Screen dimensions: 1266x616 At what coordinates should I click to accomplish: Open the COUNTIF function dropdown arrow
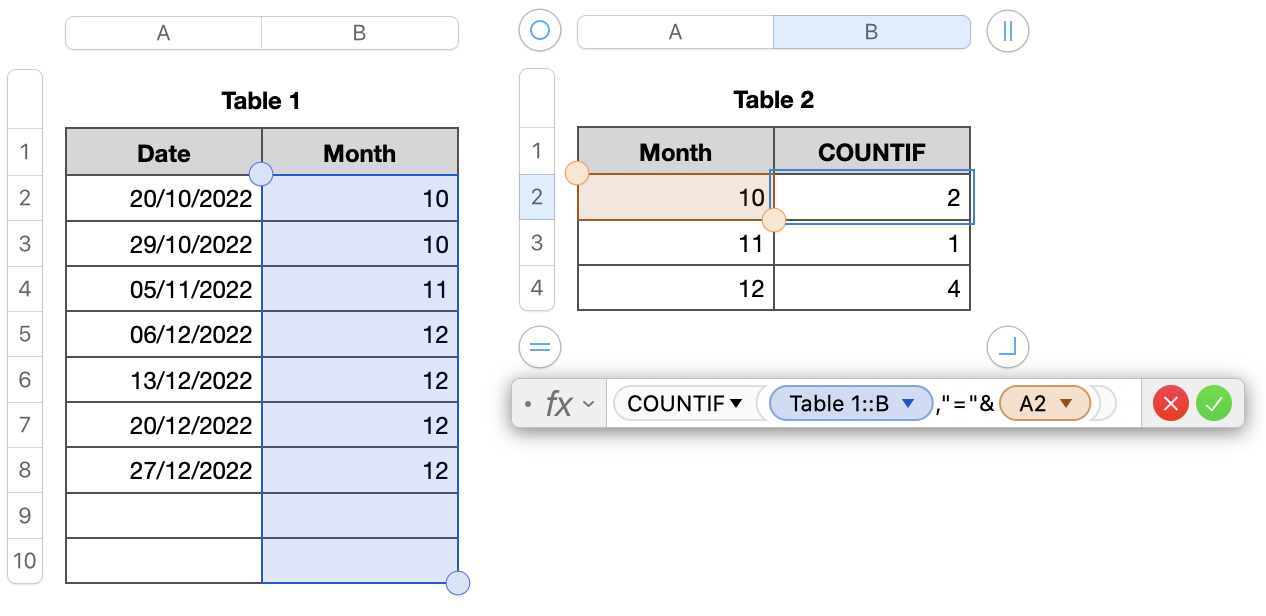[737, 404]
